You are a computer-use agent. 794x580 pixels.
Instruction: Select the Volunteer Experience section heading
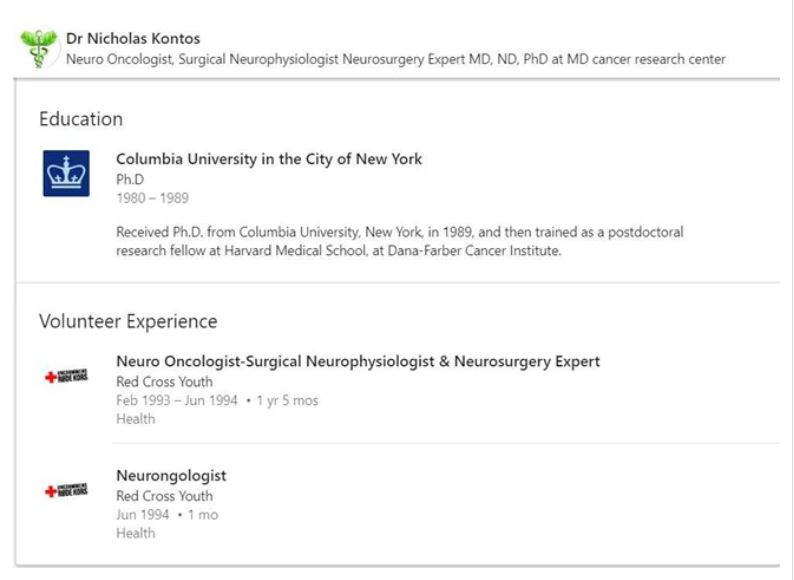[x=128, y=322]
